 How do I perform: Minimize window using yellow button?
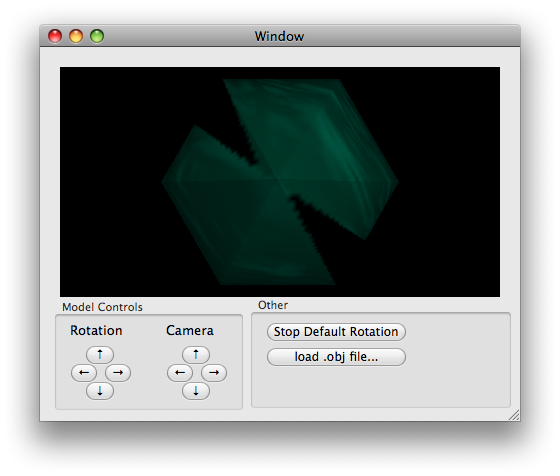tap(76, 36)
